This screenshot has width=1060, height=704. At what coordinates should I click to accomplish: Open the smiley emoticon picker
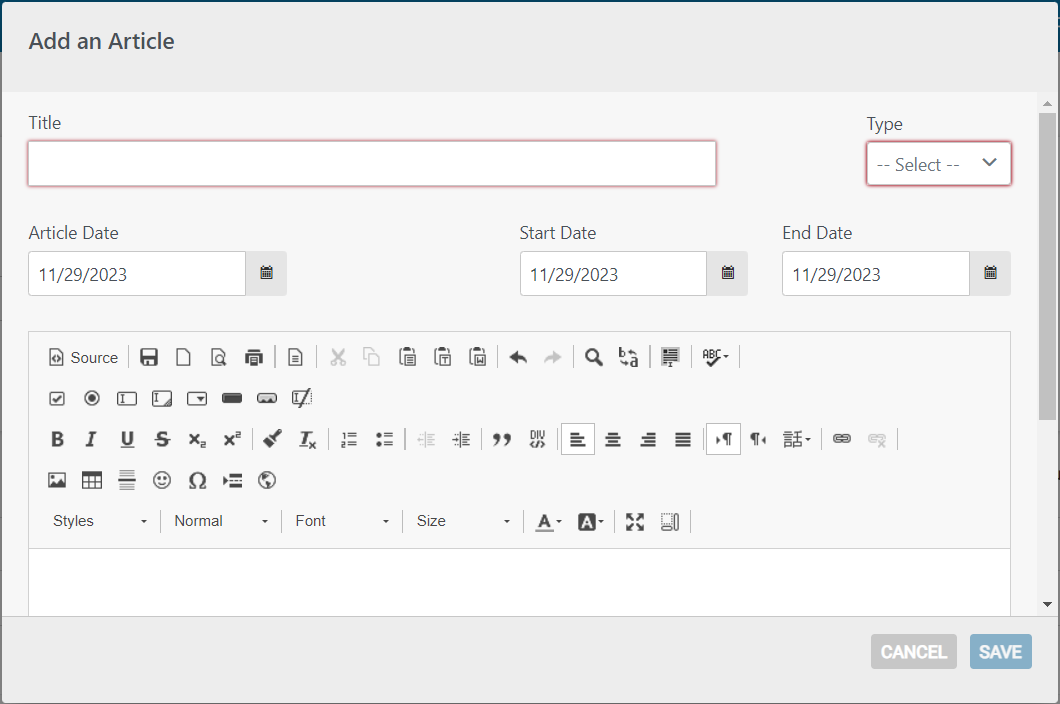pos(162,481)
